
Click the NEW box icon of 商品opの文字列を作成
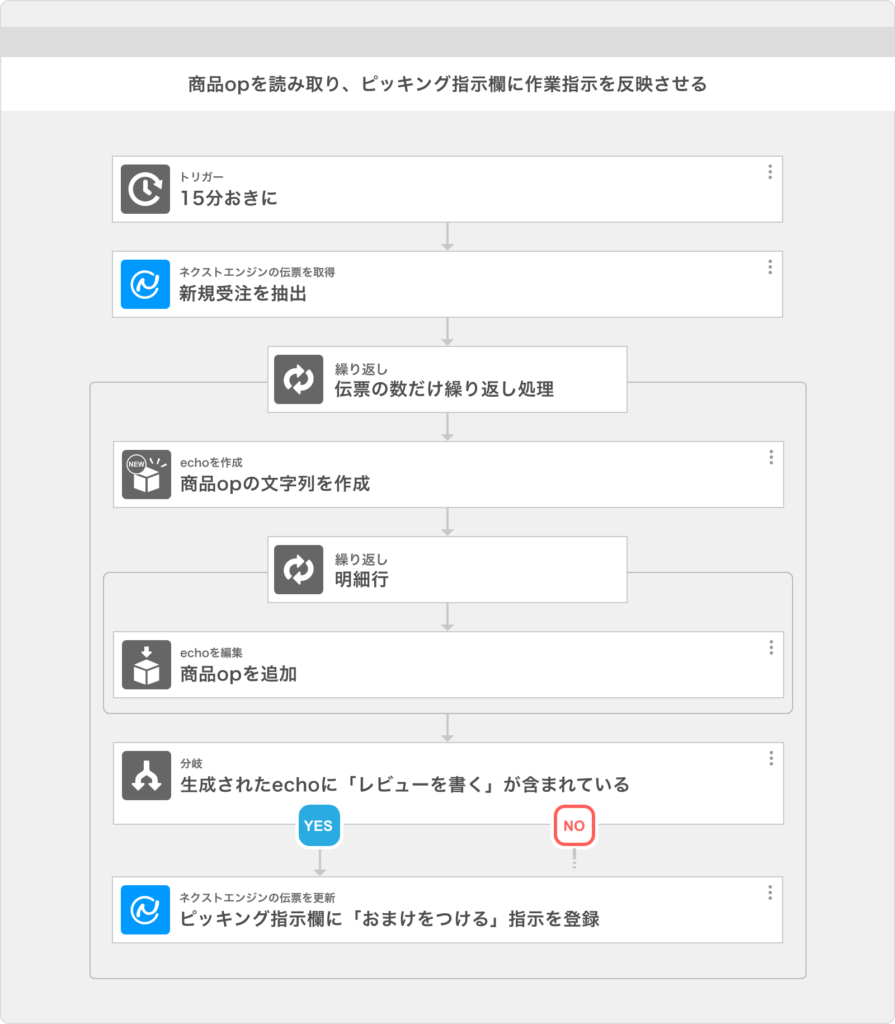(x=146, y=475)
